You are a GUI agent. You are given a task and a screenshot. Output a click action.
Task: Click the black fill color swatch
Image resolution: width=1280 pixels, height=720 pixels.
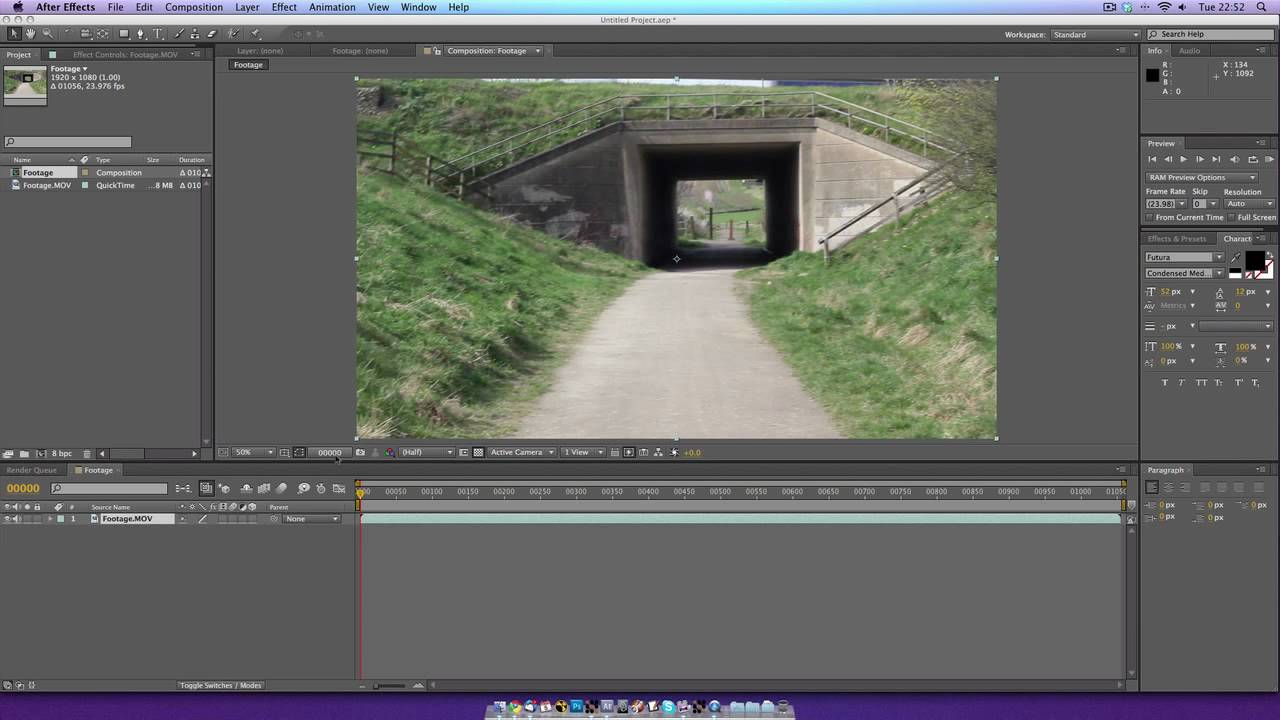(x=1253, y=259)
